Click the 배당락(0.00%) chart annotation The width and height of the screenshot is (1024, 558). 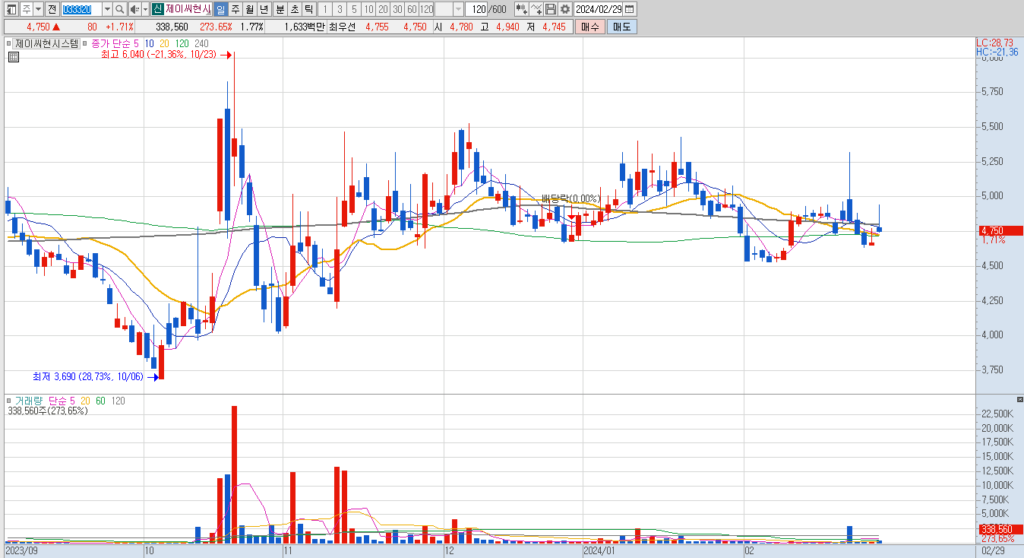point(570,199)
